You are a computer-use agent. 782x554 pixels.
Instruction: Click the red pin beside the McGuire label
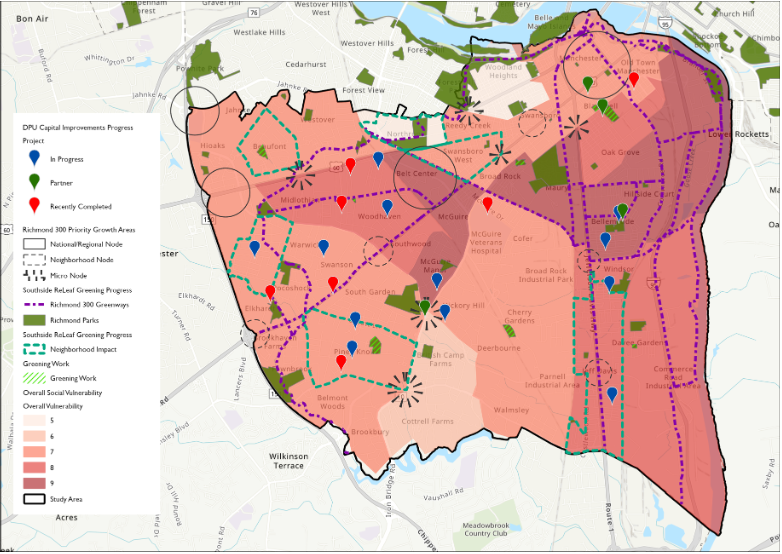tap(488, 204)
